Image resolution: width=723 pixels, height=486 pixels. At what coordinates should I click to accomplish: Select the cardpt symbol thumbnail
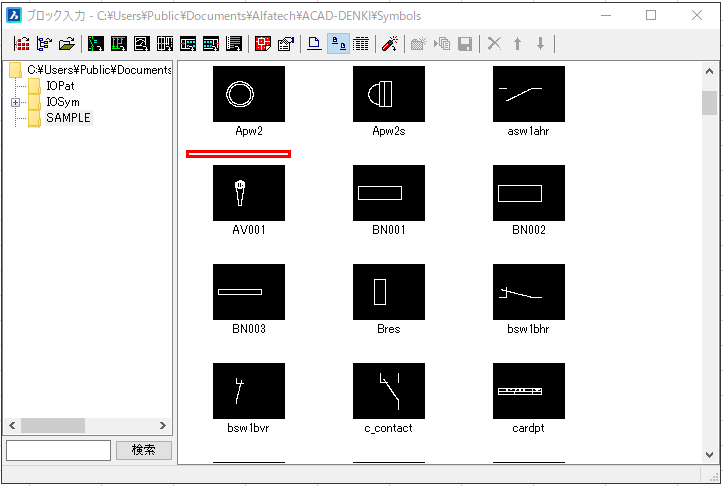529,391
